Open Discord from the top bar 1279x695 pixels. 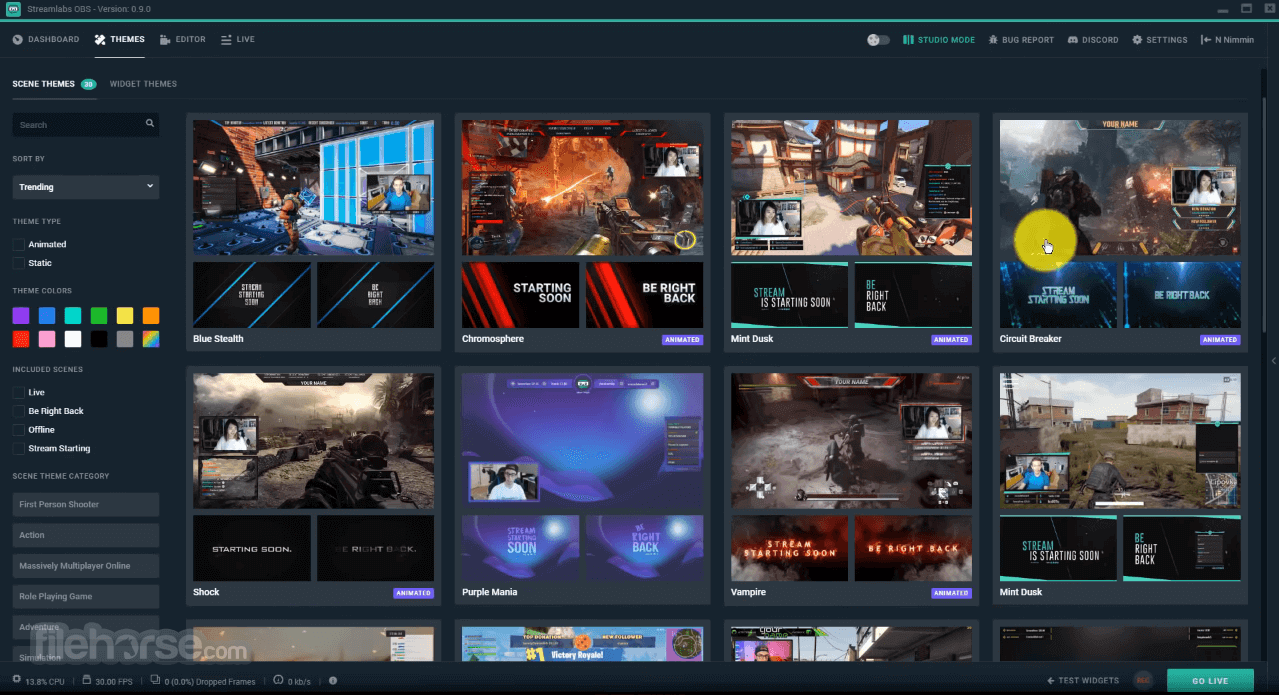(x=1092, y=39)
